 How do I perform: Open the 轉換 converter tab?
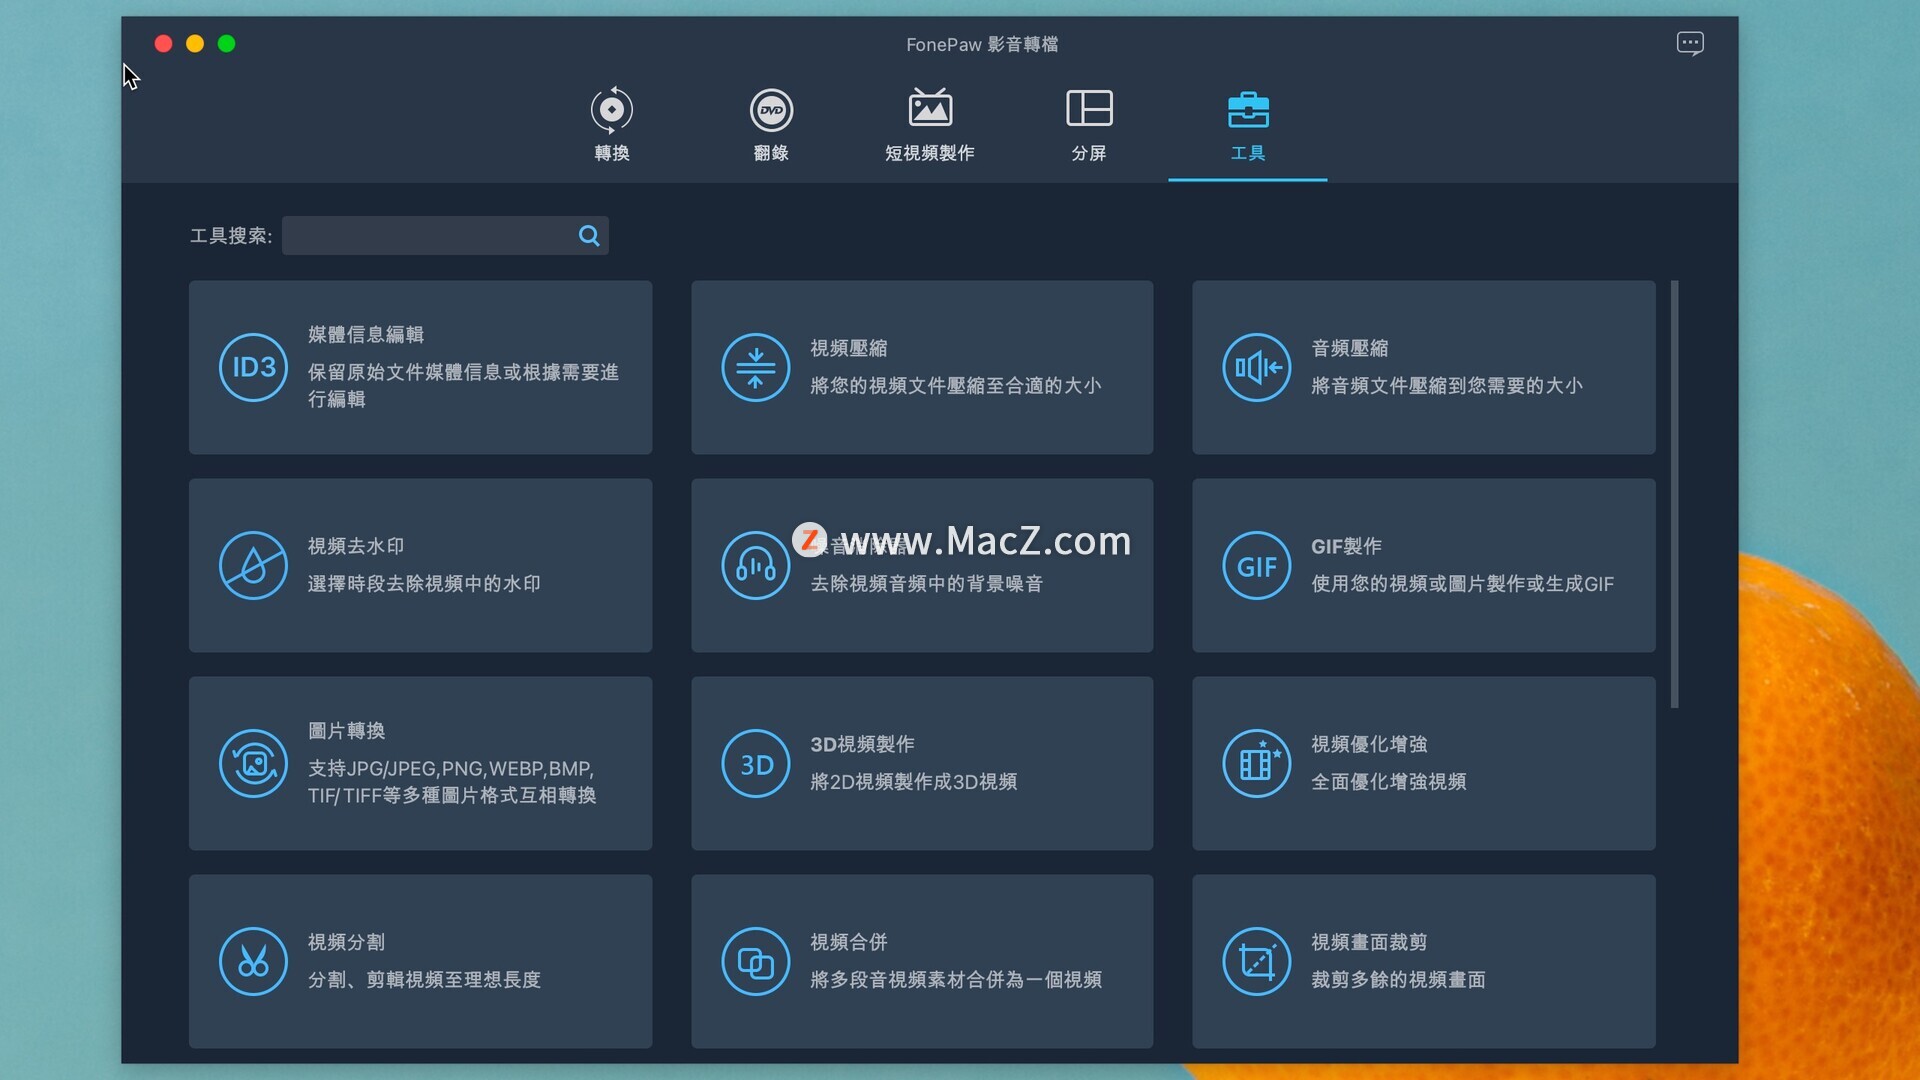(611, 125)
